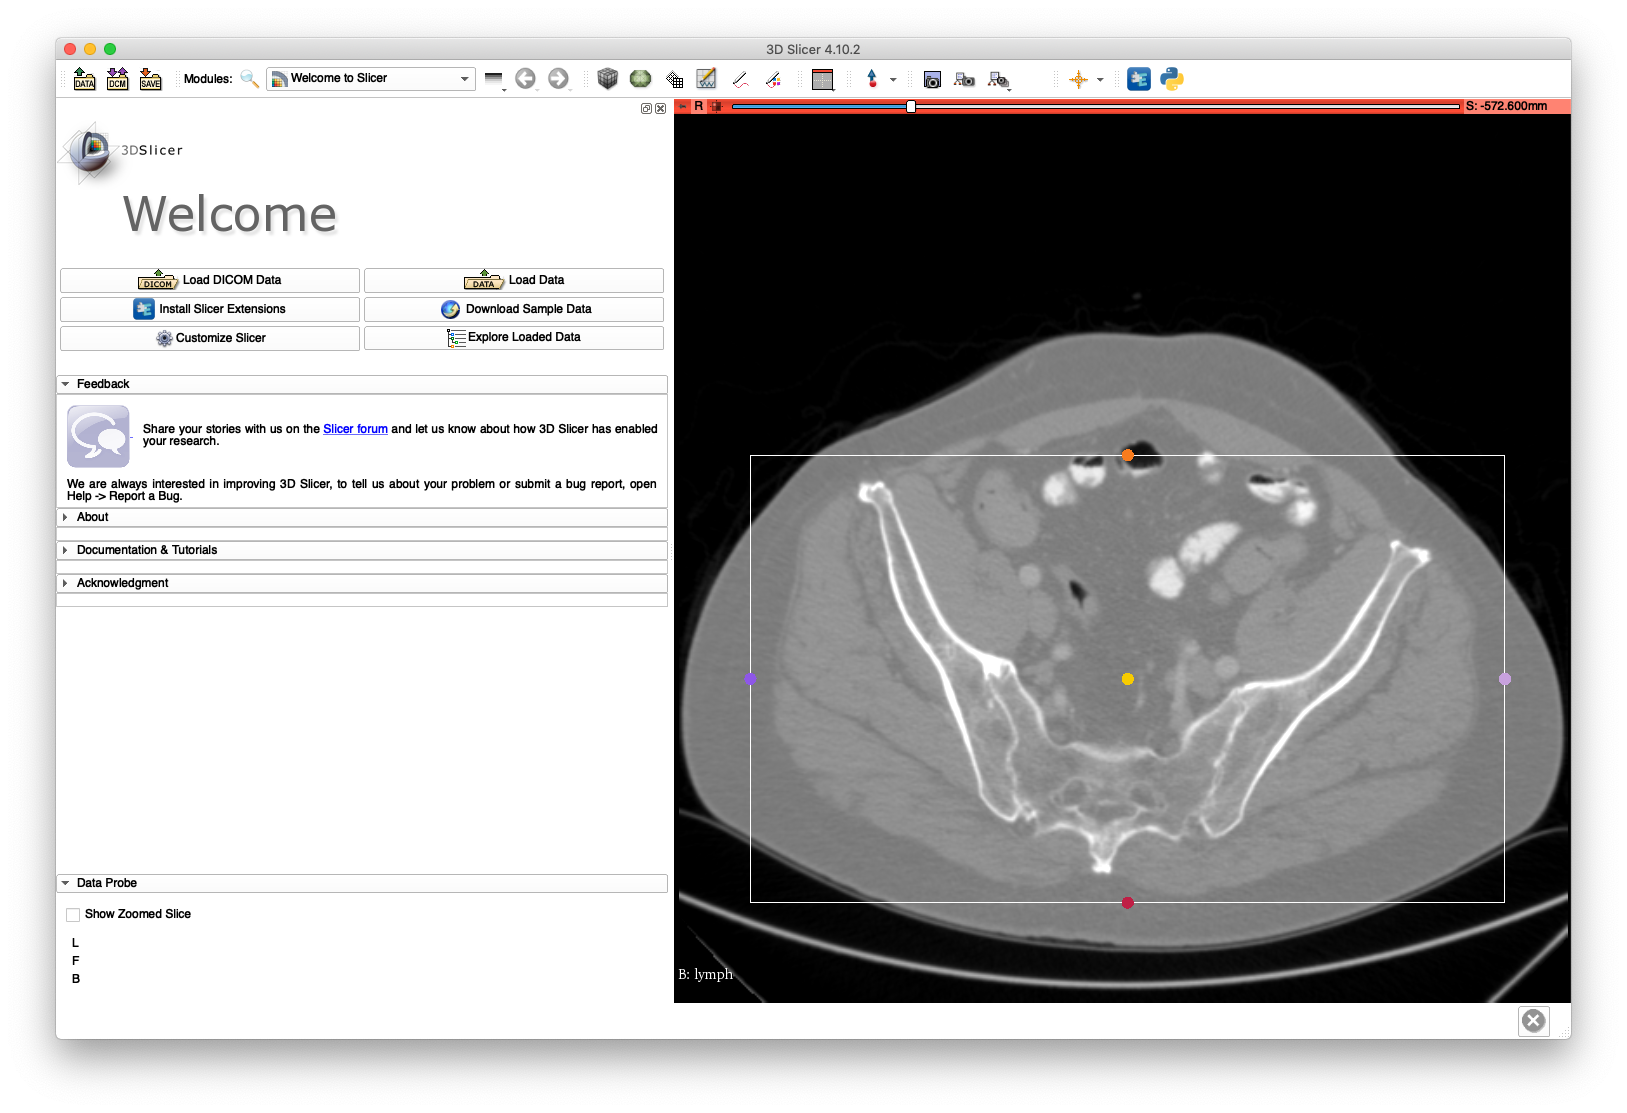Click the red slice view pin icon

pos(684,106)
